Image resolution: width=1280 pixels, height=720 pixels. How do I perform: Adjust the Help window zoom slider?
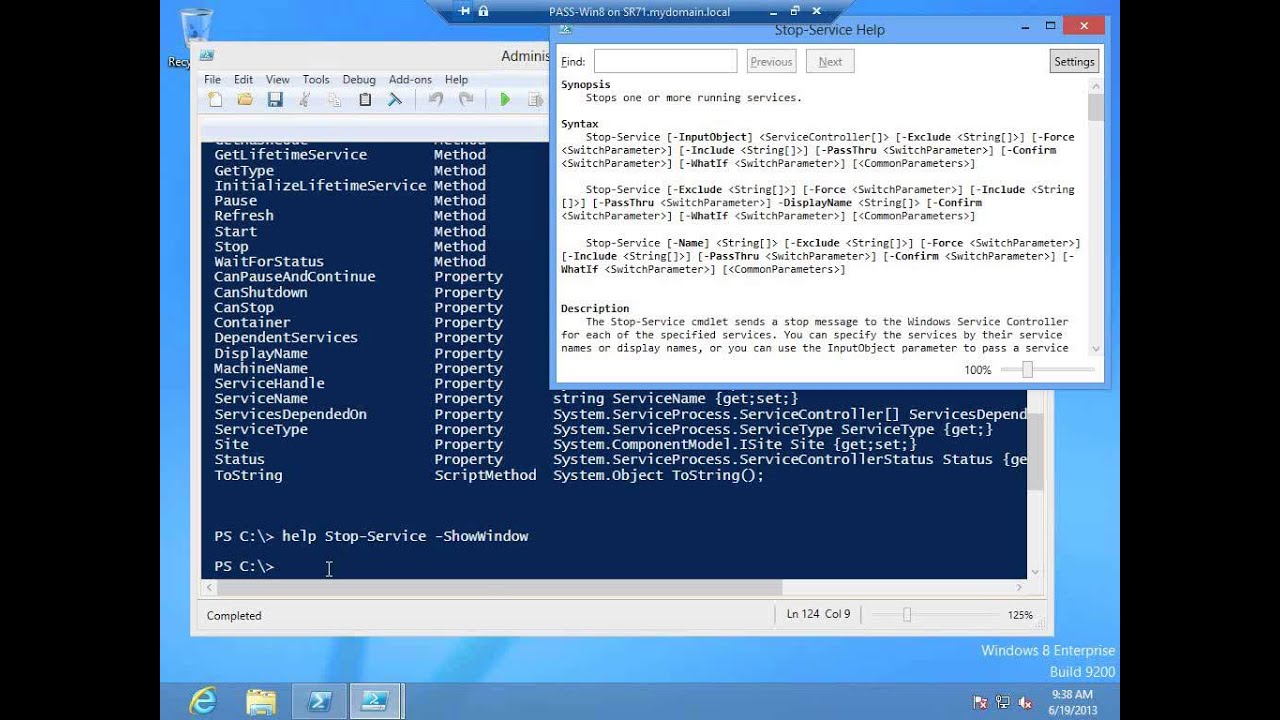click(x=1027, y=370)
